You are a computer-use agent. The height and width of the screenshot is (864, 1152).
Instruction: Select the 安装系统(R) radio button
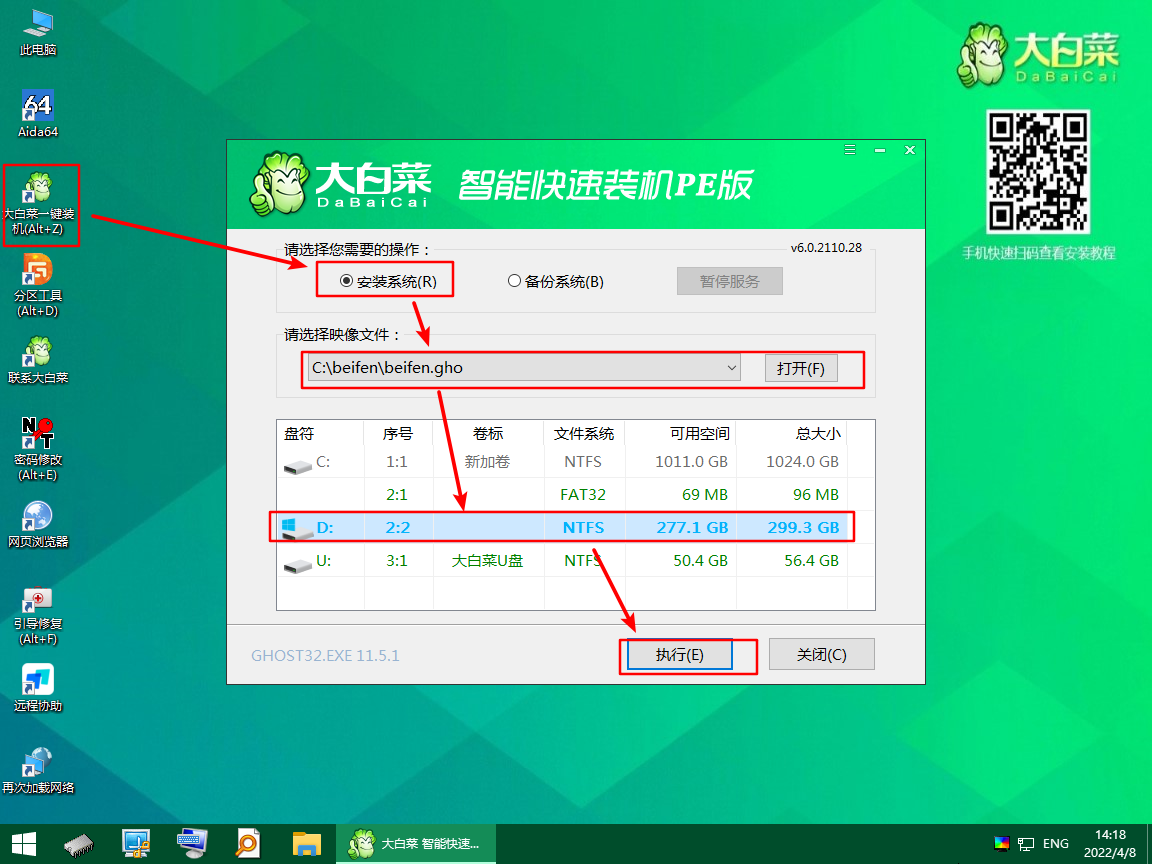coord(389,281)
